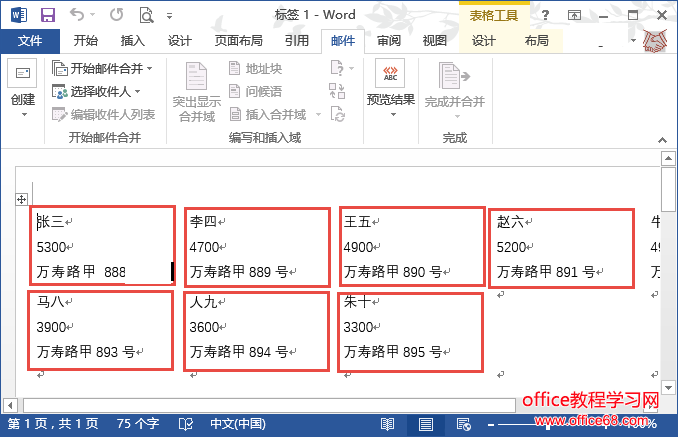Click the language 中文(中国) indicator
This screenshot has width=678, height=437.
tap(238, 424)
